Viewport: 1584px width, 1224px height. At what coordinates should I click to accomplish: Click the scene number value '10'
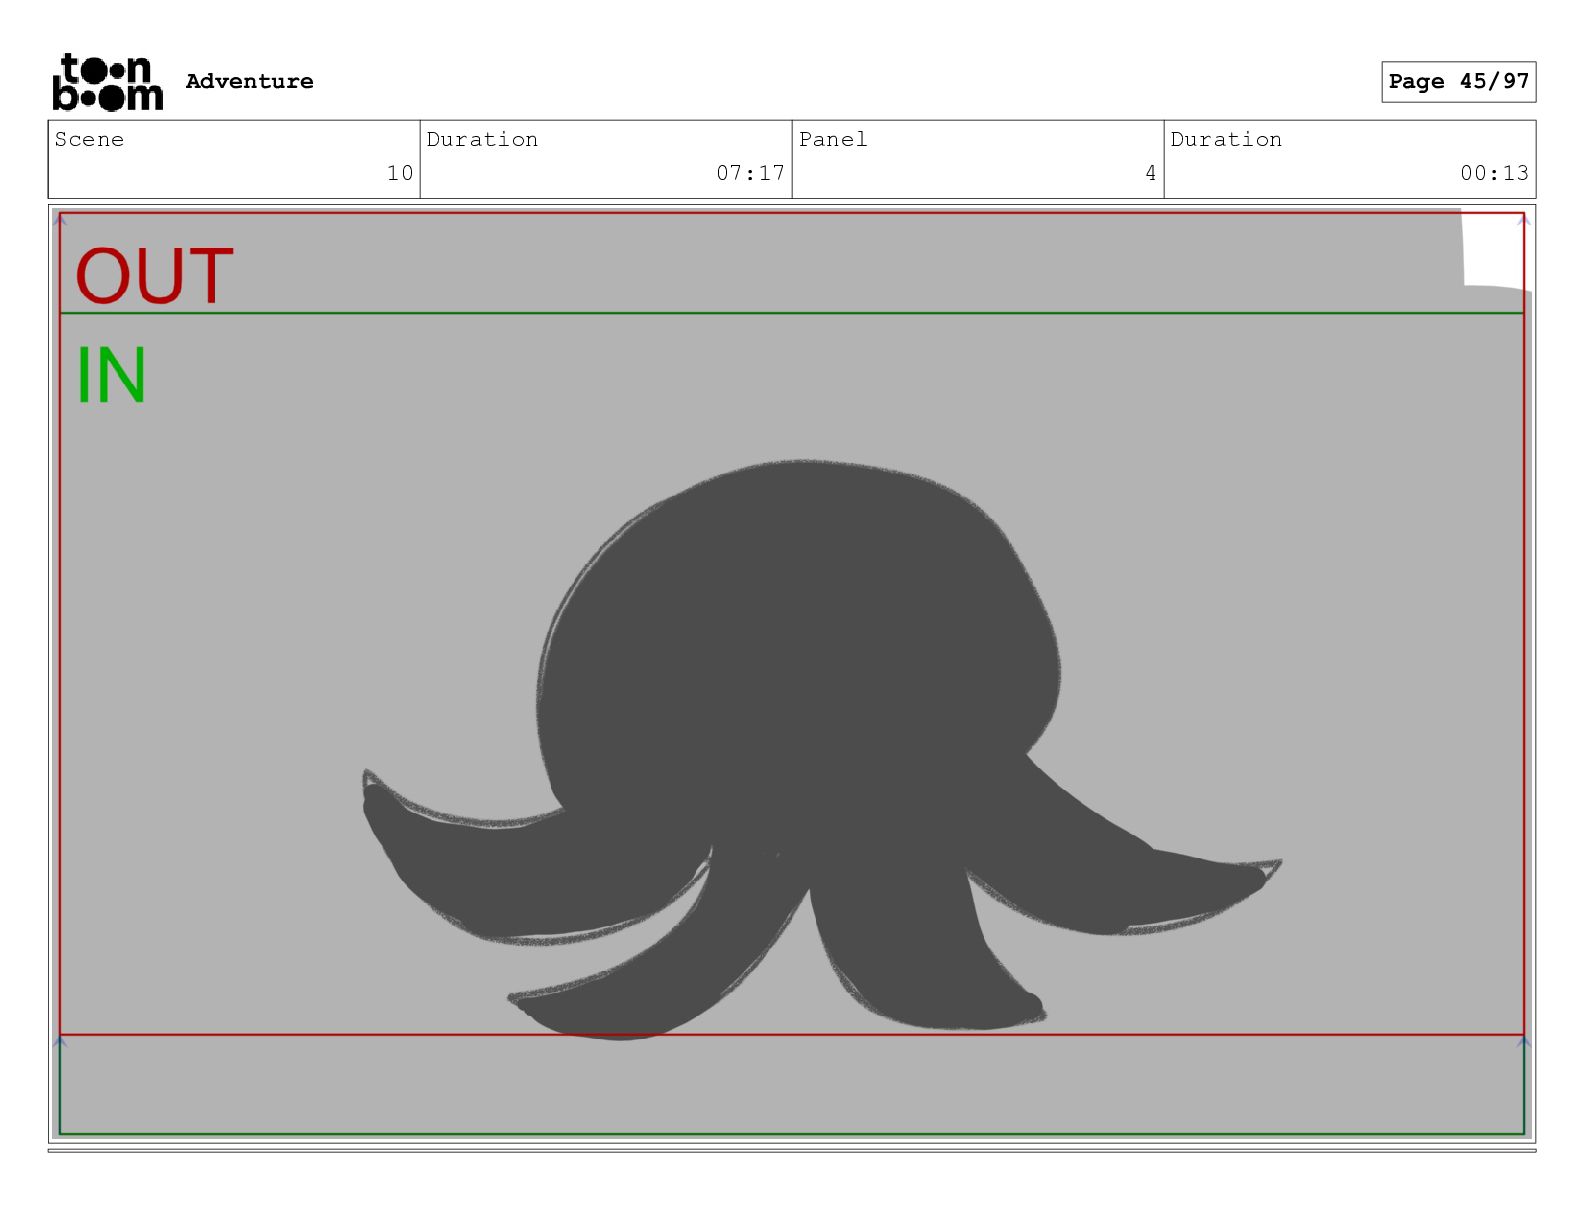[x=400, y=173]
